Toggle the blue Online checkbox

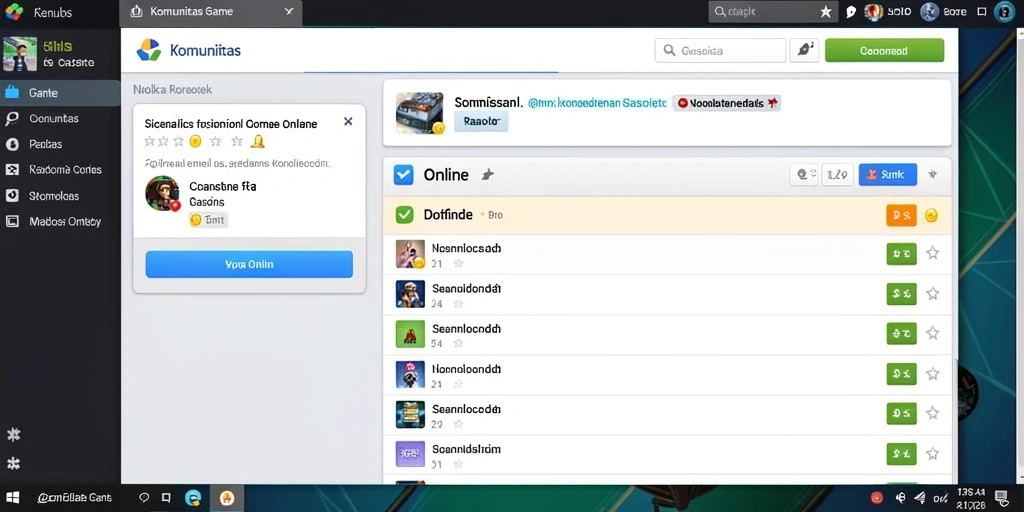pos(404,175)
